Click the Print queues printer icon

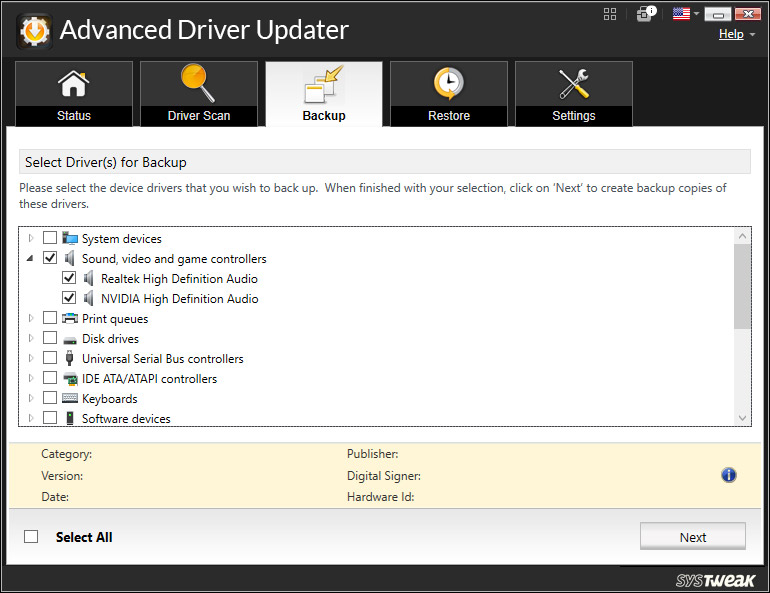pos(70,318)
